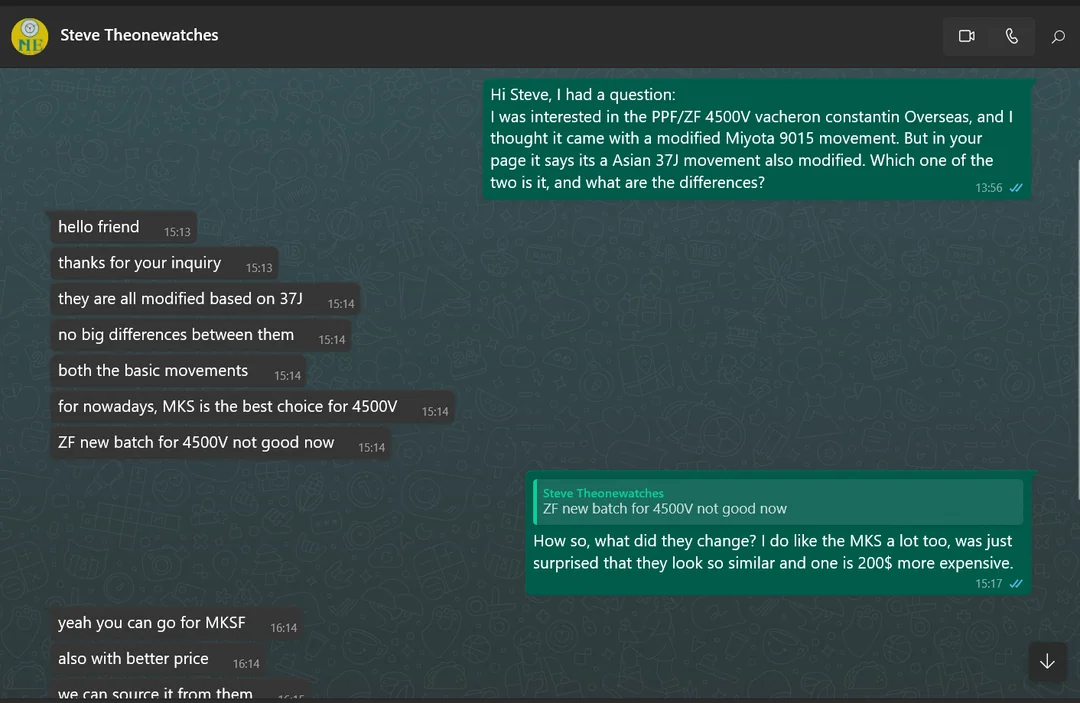
Task: Open search in conversation
Action: (x=1058, y=37)
